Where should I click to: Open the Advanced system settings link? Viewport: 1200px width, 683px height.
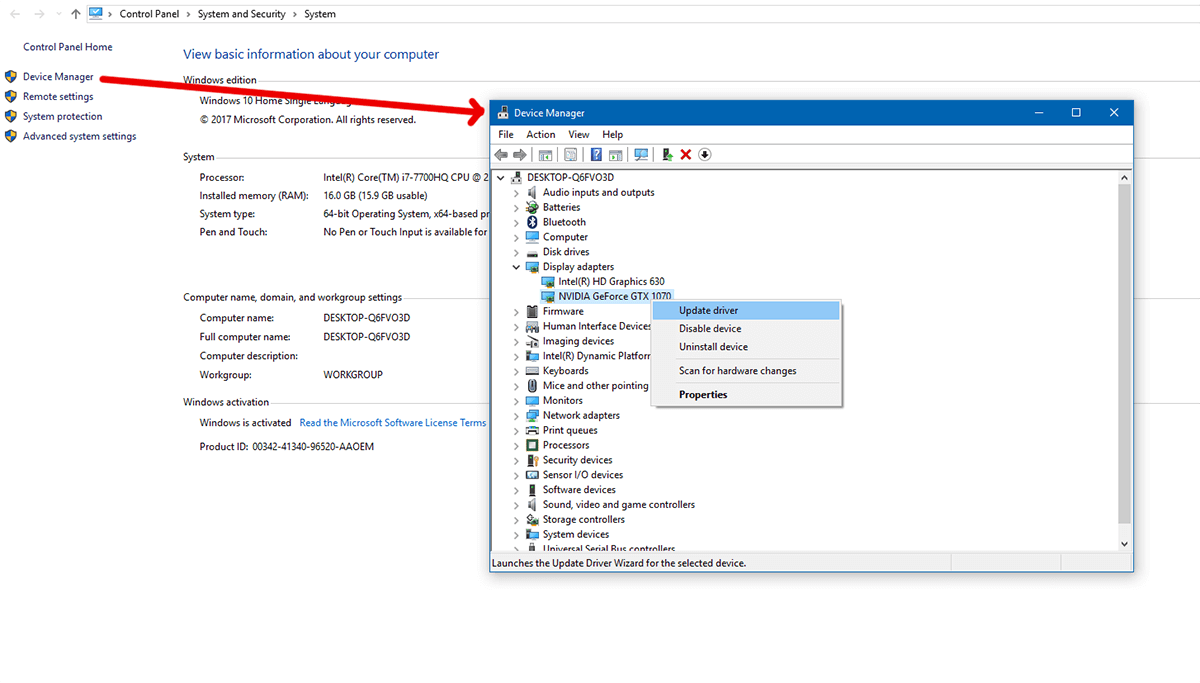[80, 137]
